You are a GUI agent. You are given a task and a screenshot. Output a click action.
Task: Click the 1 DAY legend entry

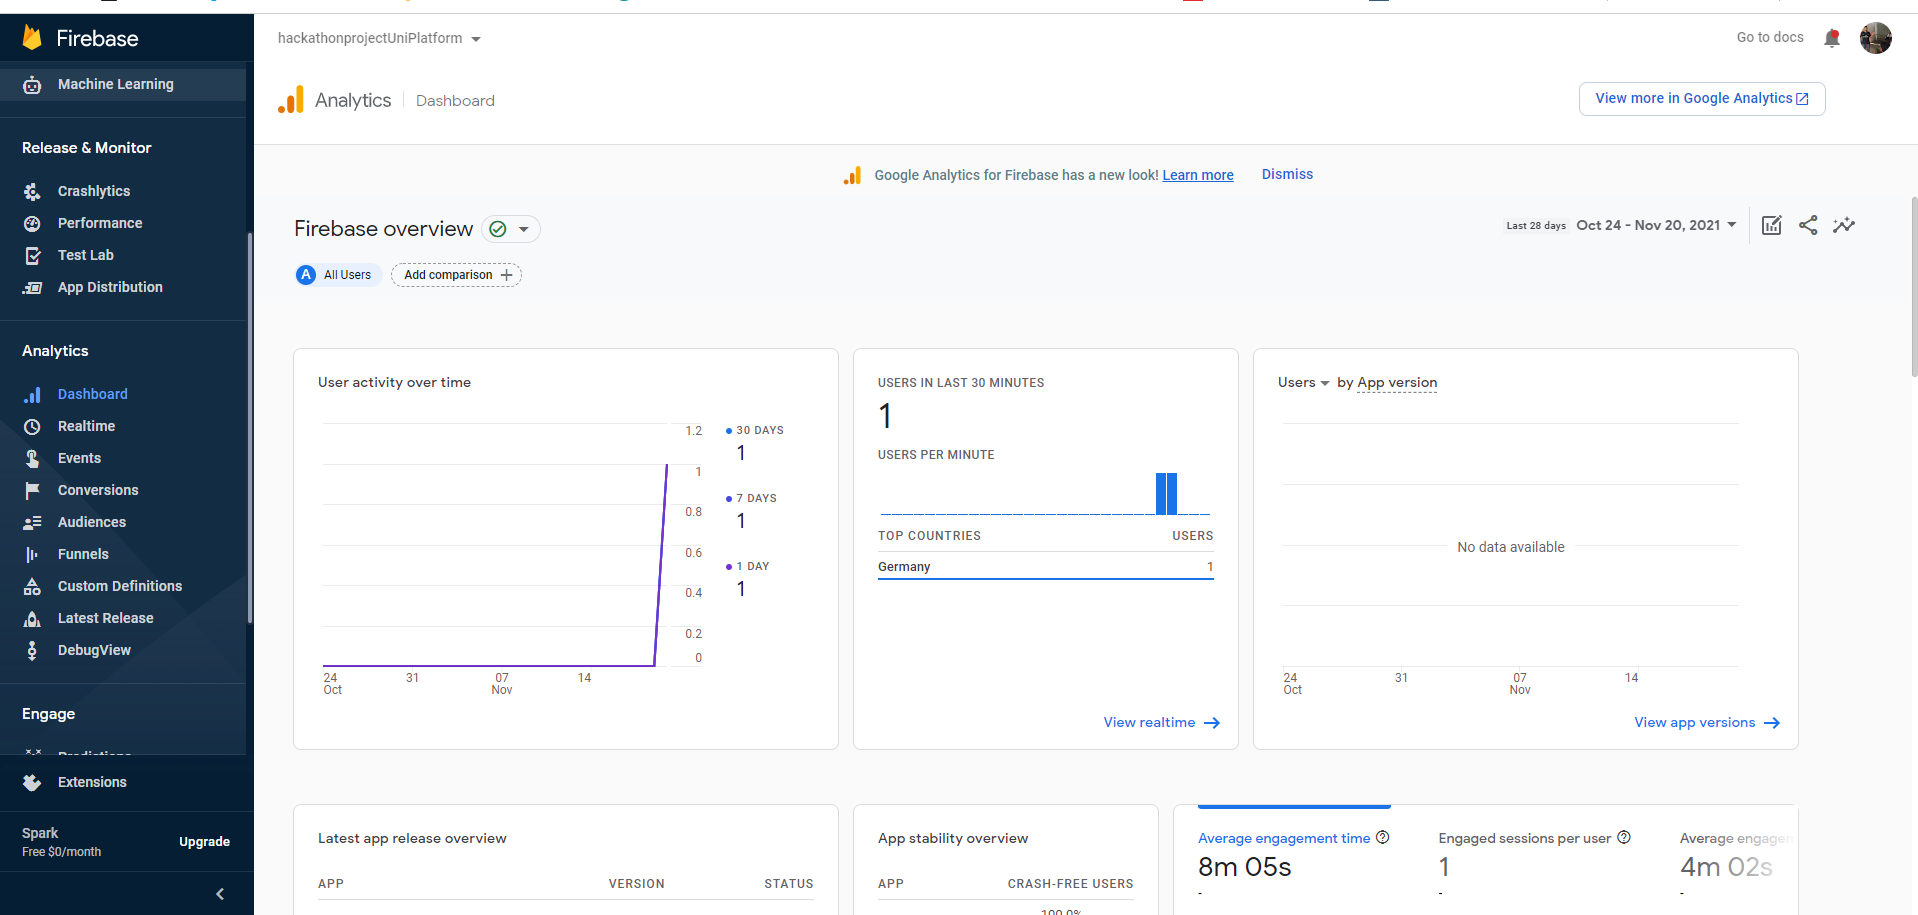point(748,566)
